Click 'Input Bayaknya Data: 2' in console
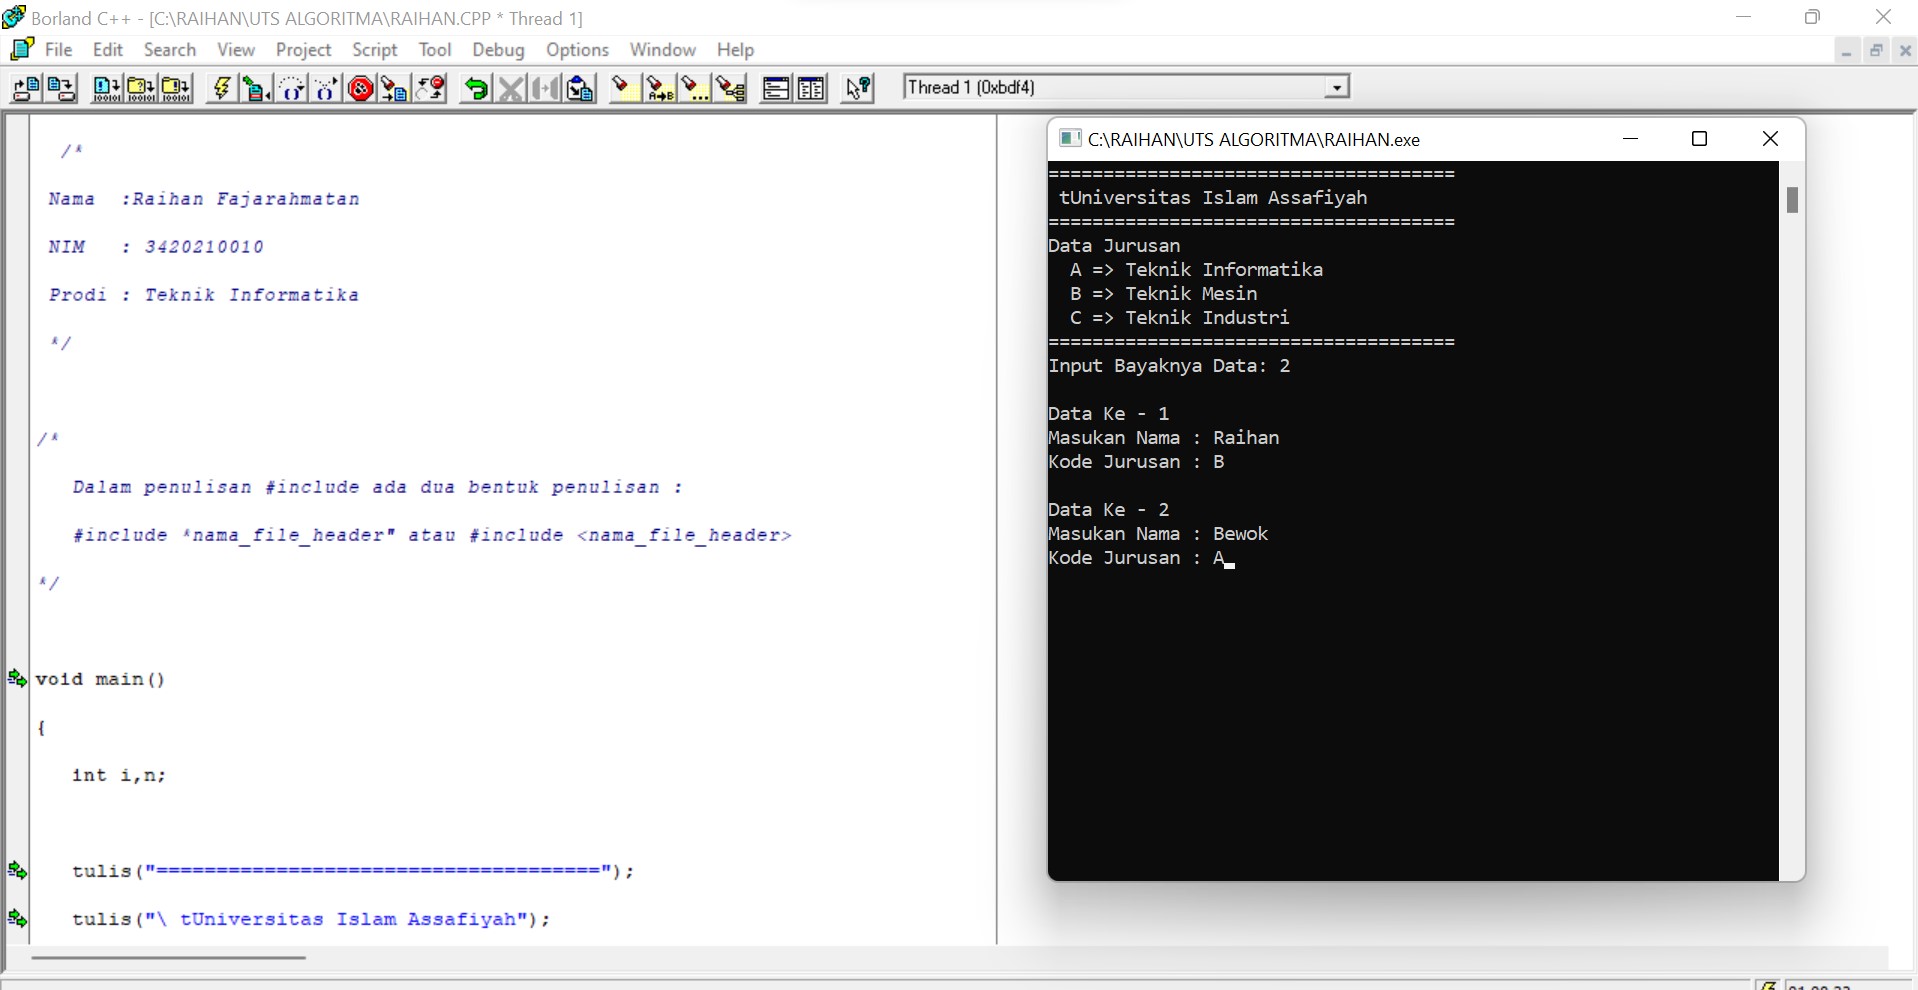The image size is (1918, 990). [x=1169, y=366]
